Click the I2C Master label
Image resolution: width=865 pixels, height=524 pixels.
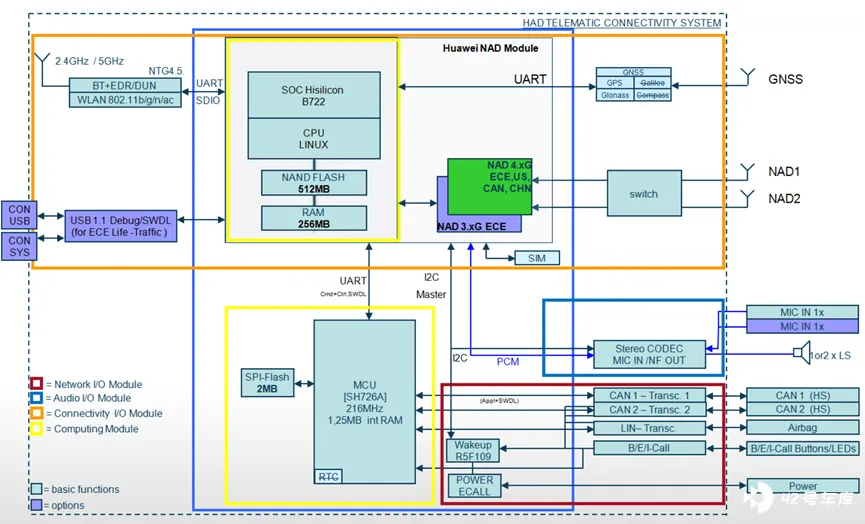point(431,286)
